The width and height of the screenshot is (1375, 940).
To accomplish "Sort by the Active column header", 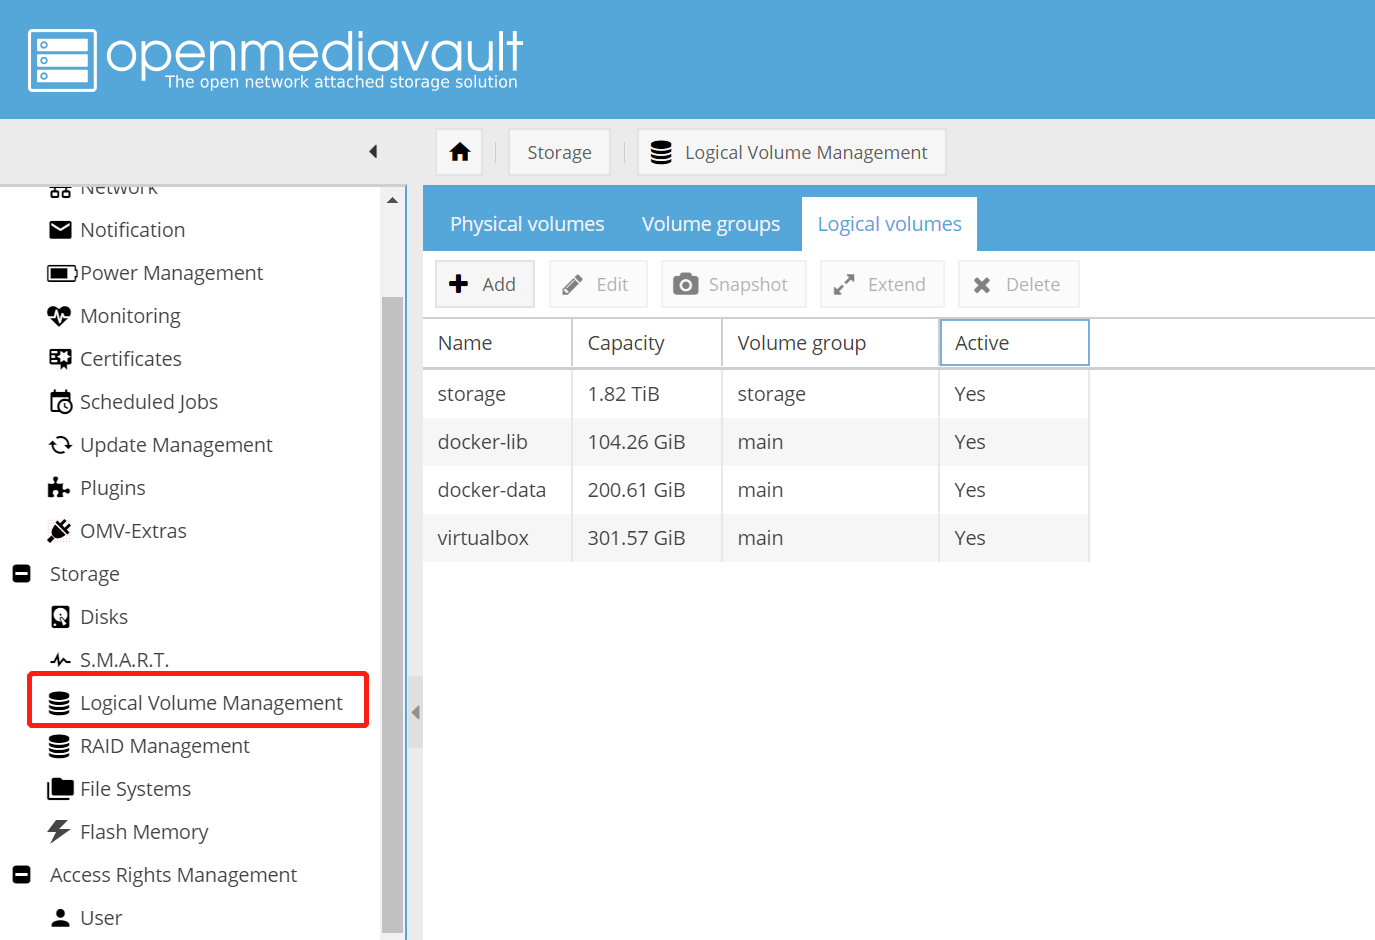I will (x=1014, y=343).
